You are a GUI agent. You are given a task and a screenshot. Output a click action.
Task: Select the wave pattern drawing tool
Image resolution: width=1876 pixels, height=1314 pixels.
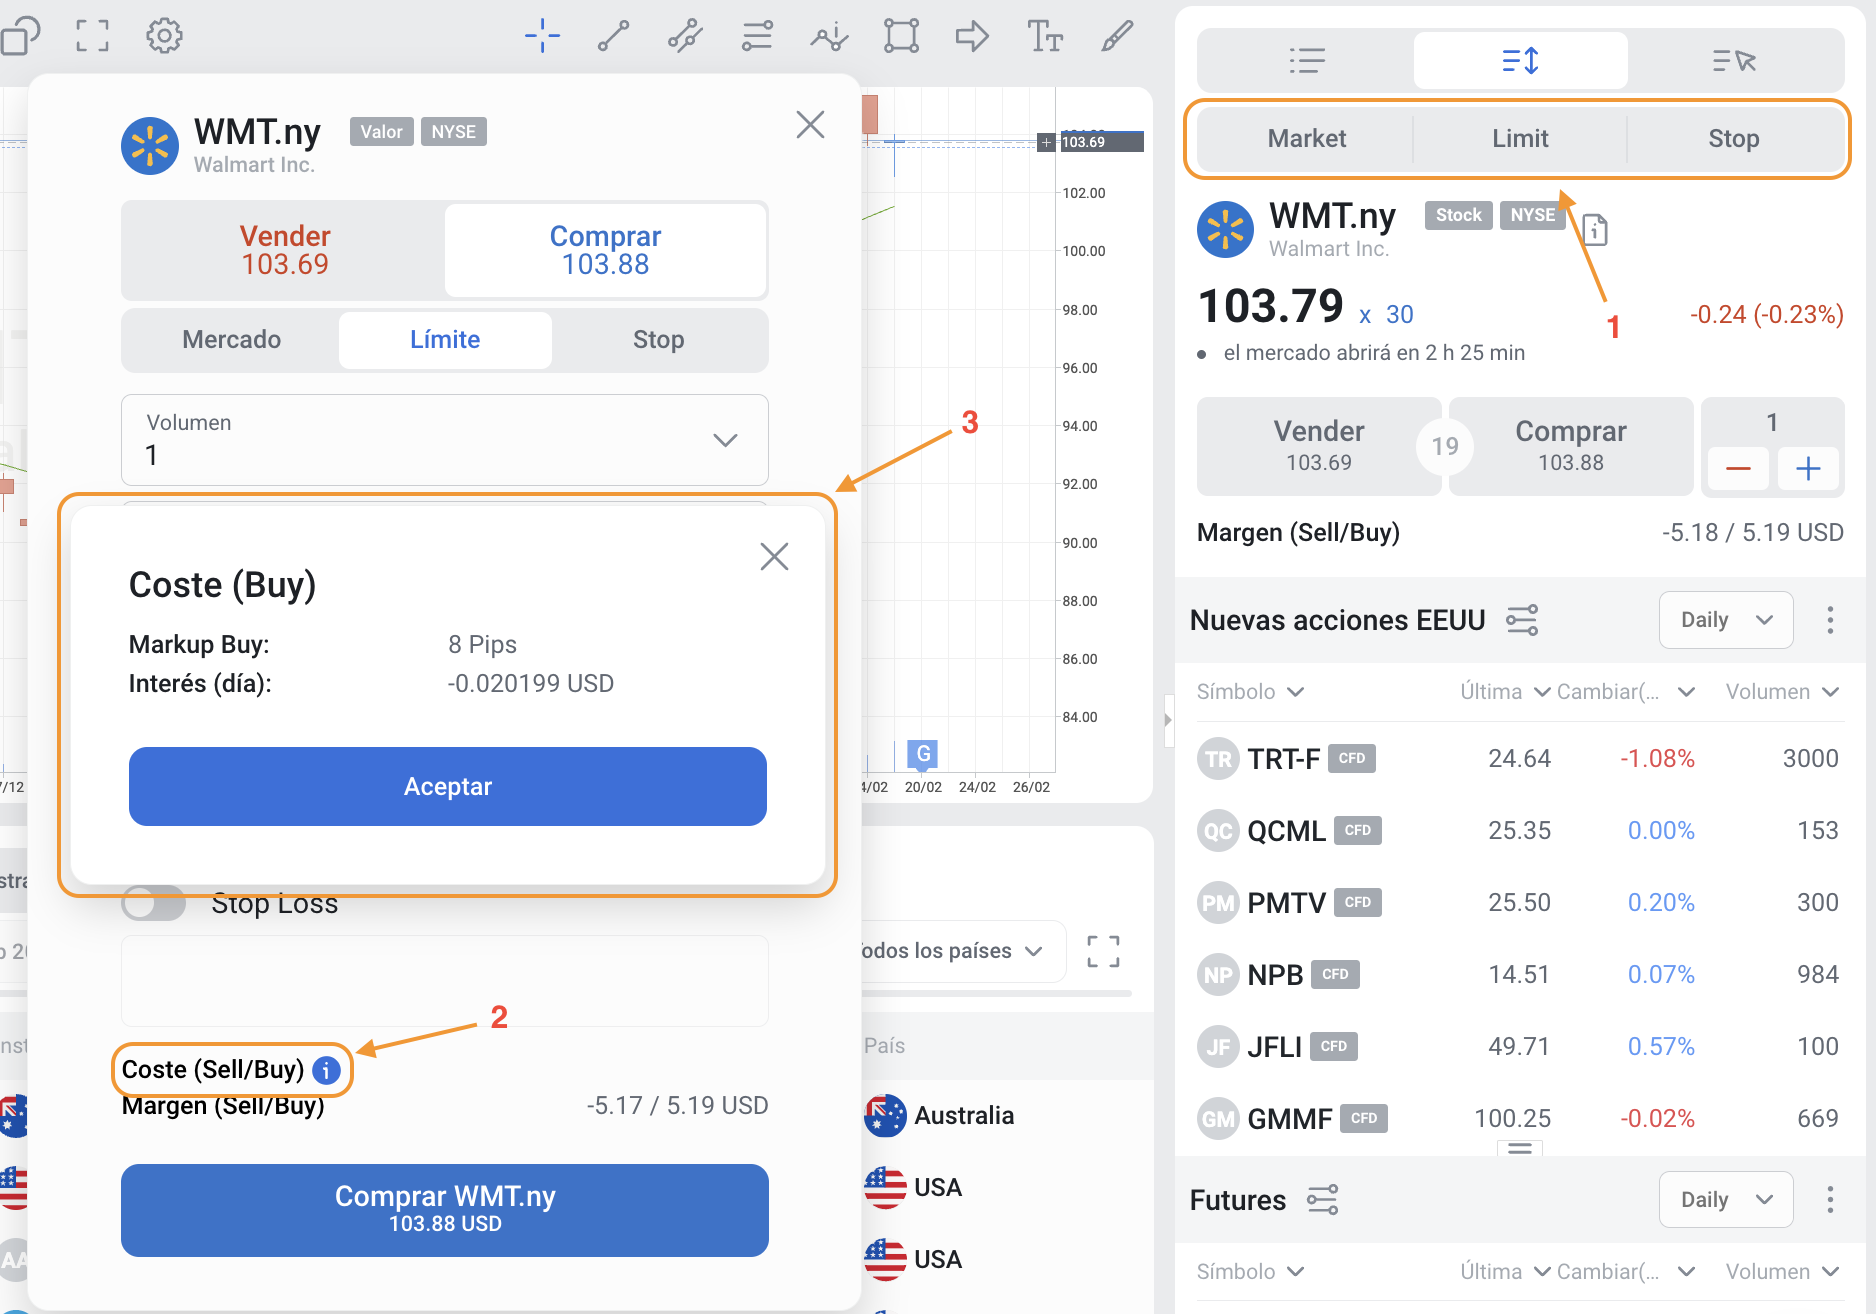pos(829,36)
